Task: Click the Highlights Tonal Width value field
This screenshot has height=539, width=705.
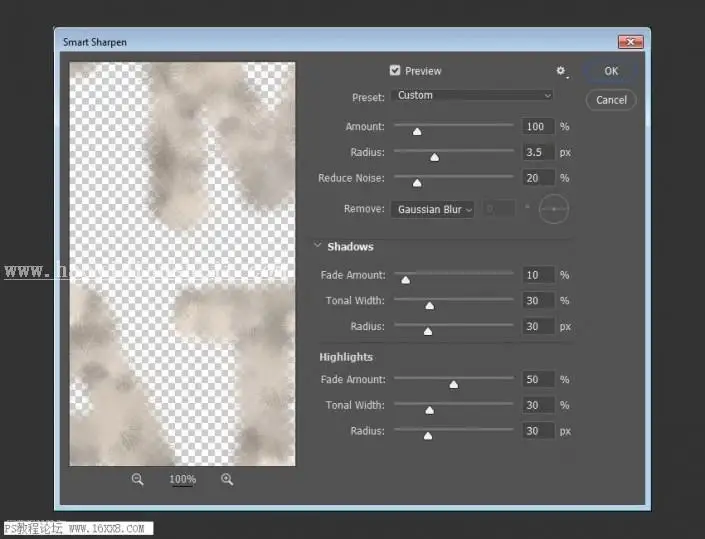Action: coord(538,405)
